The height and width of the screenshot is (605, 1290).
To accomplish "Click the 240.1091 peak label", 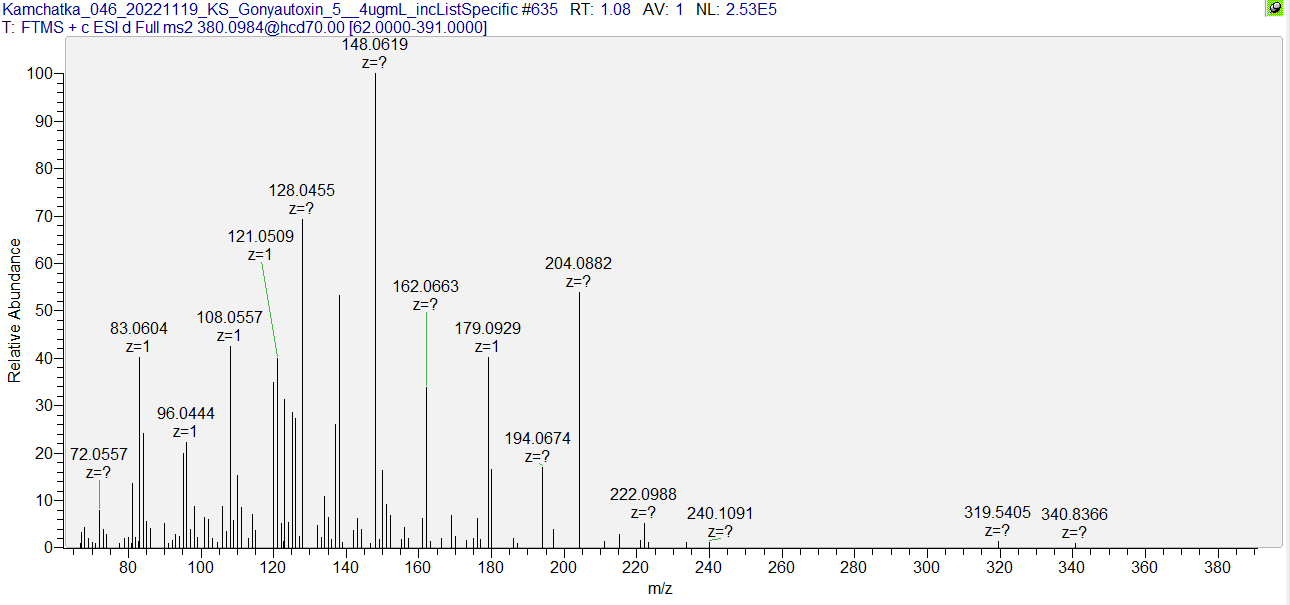I will coord(720,514).
